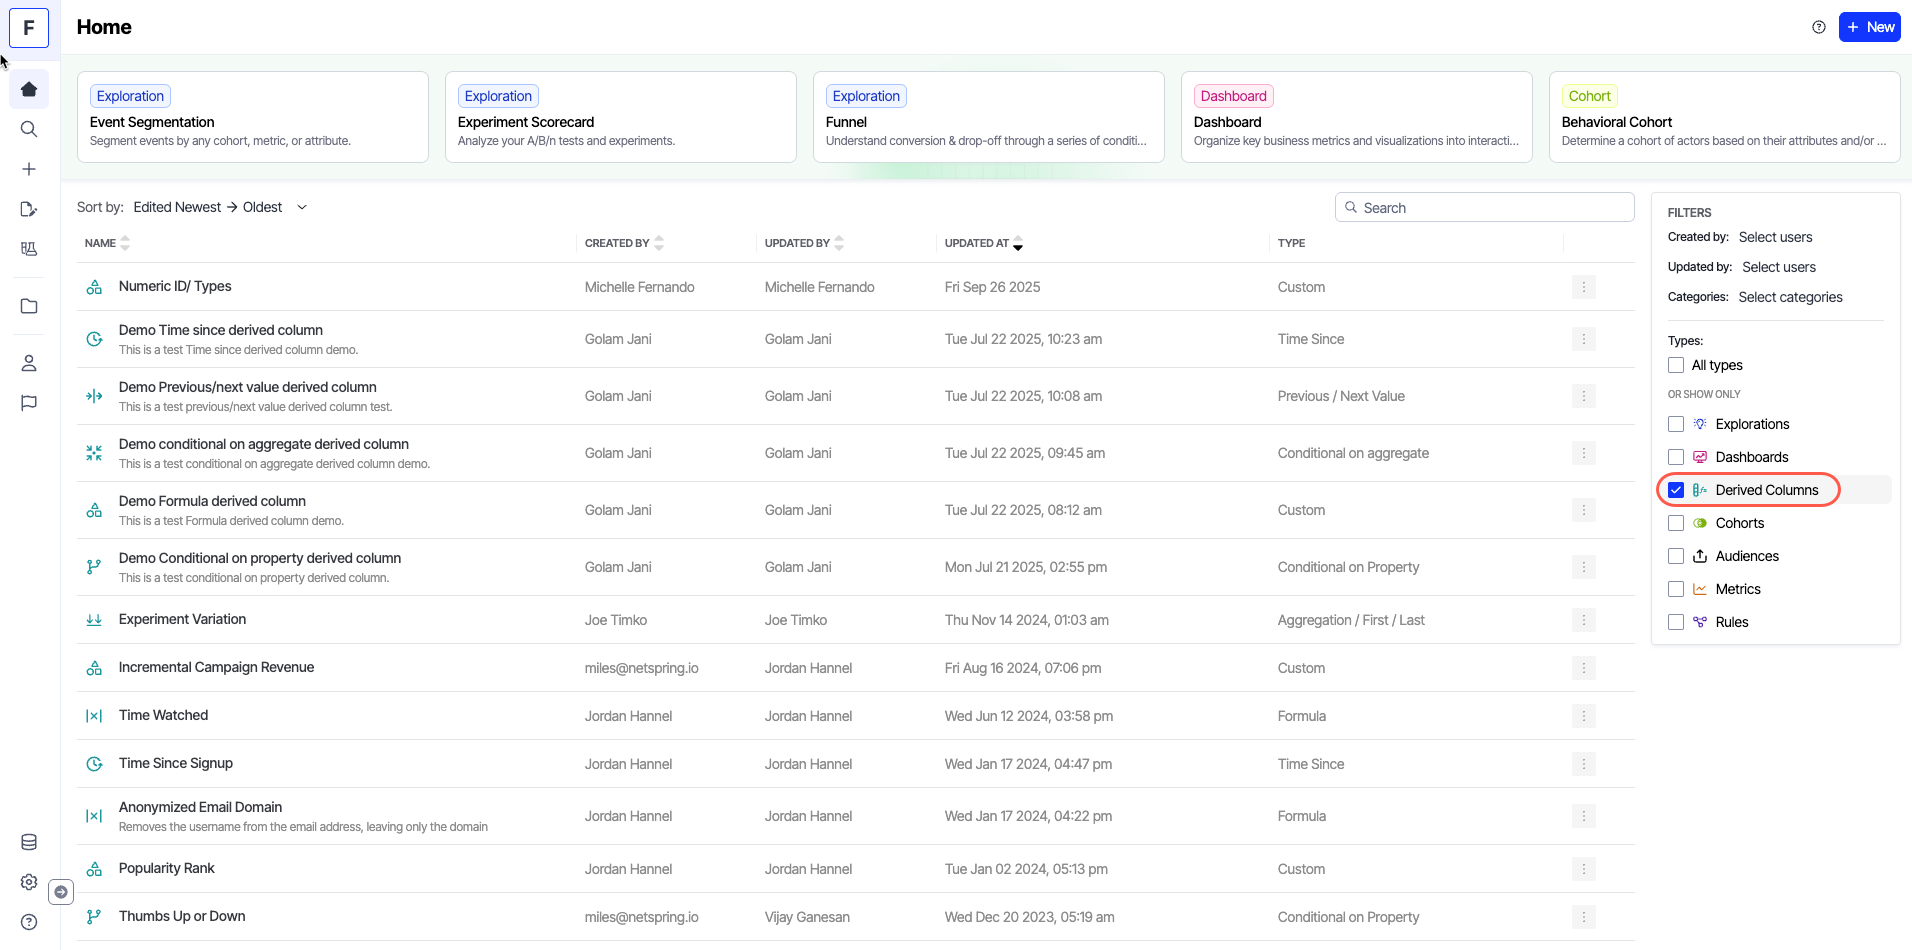Check the All types checkbox
The width and height of the screenshot is (1912, 950).
1676,365
